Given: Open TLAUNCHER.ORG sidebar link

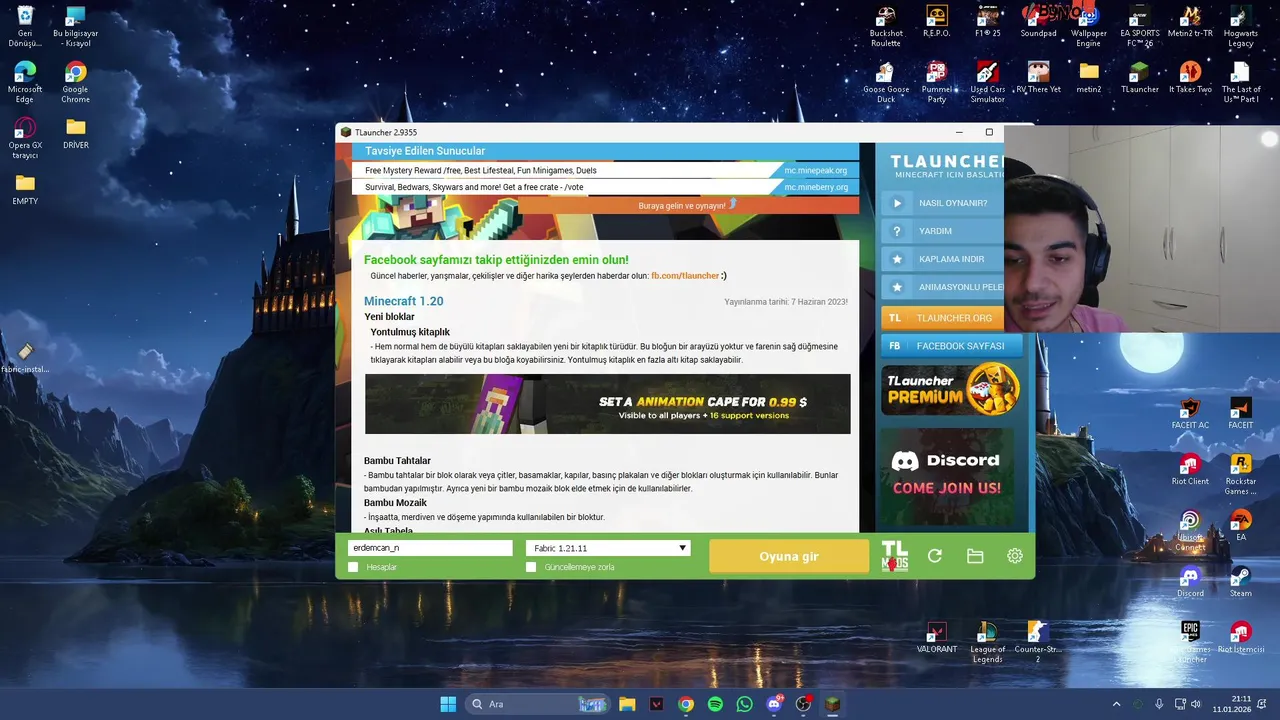Looking at the screenshot, I should [943, 318].
